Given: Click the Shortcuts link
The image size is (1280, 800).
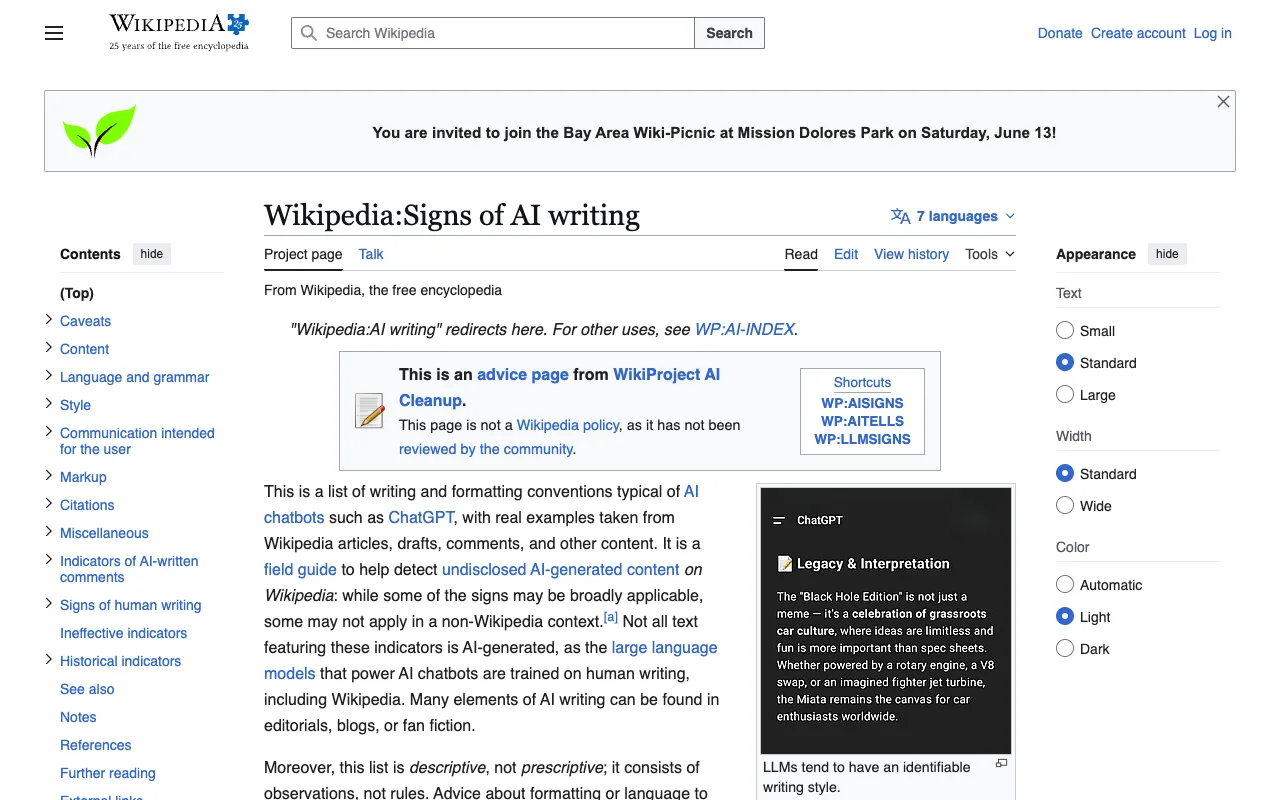Looking at the screenshot, I should (x=862, y=382).
